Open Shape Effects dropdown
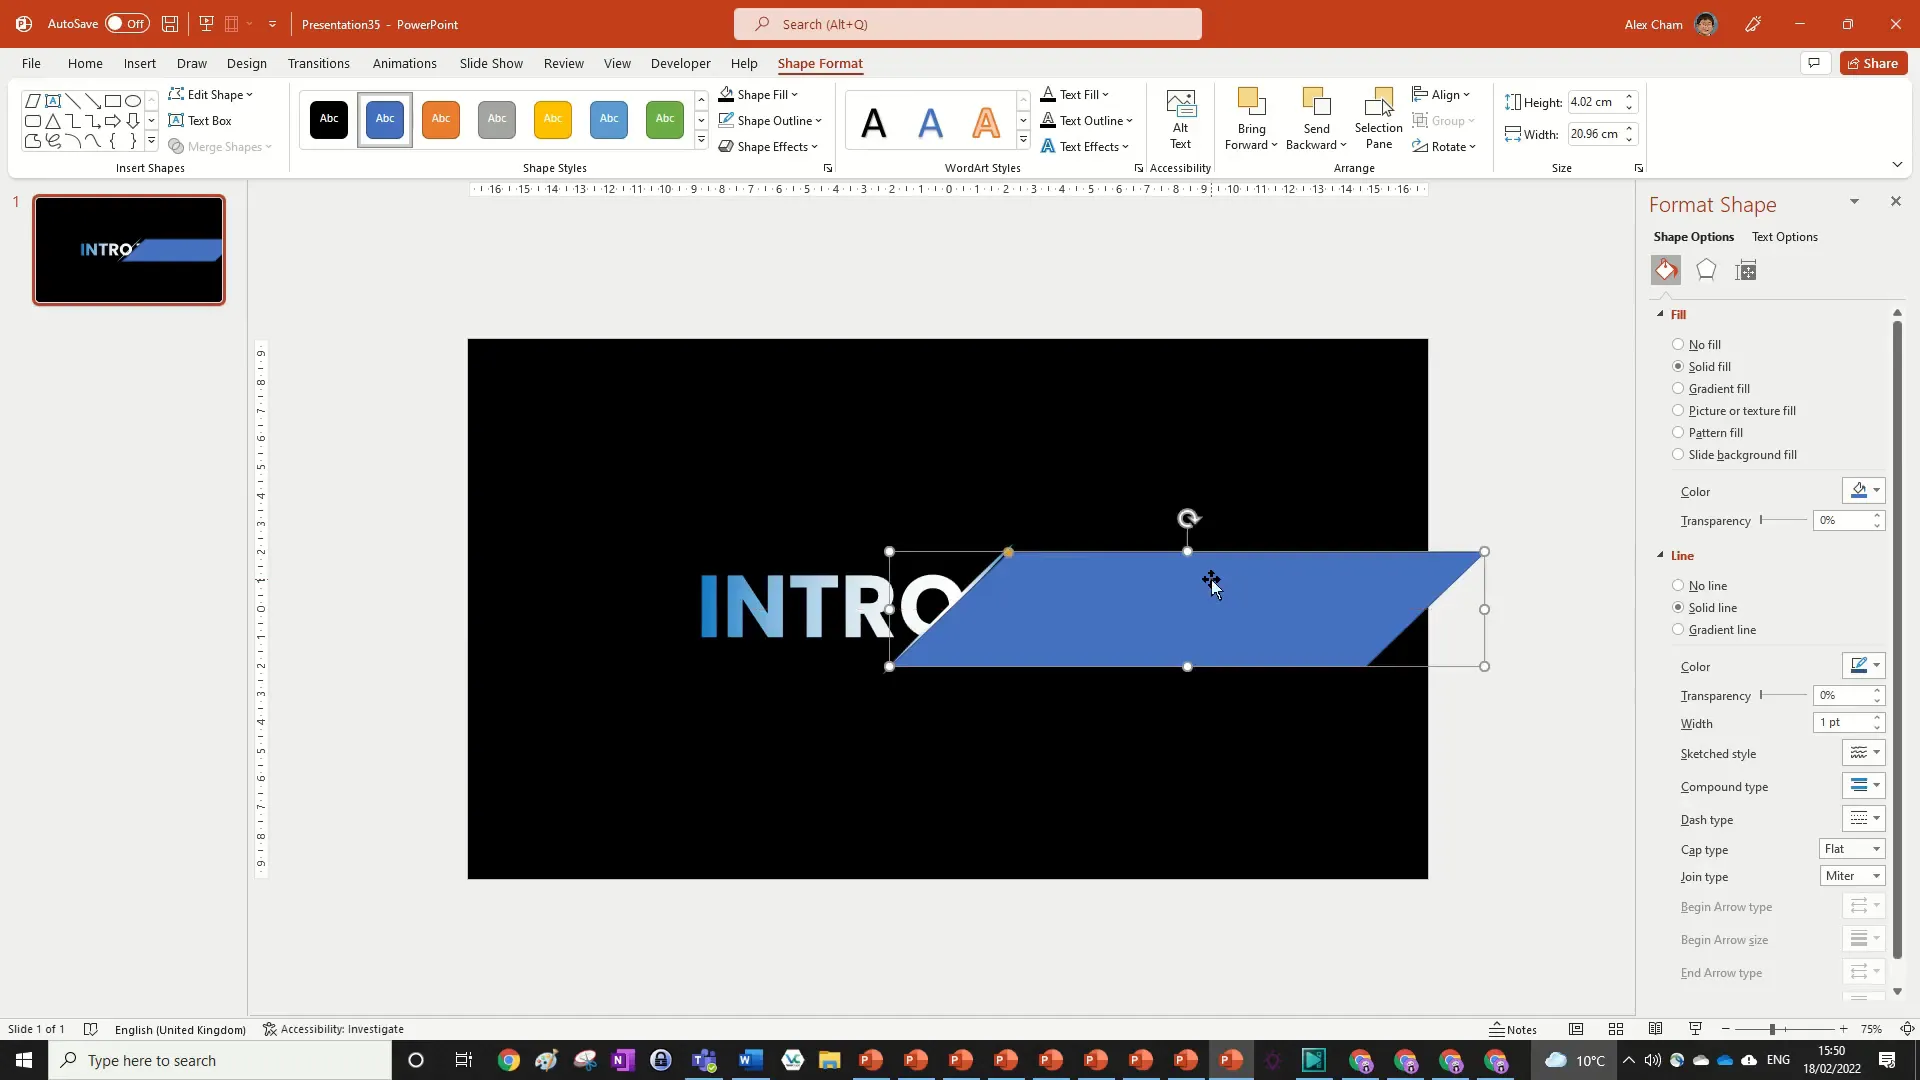The height and width of the screenshot is (1080, 1920). pyautogui.click(x=768, y=146)
